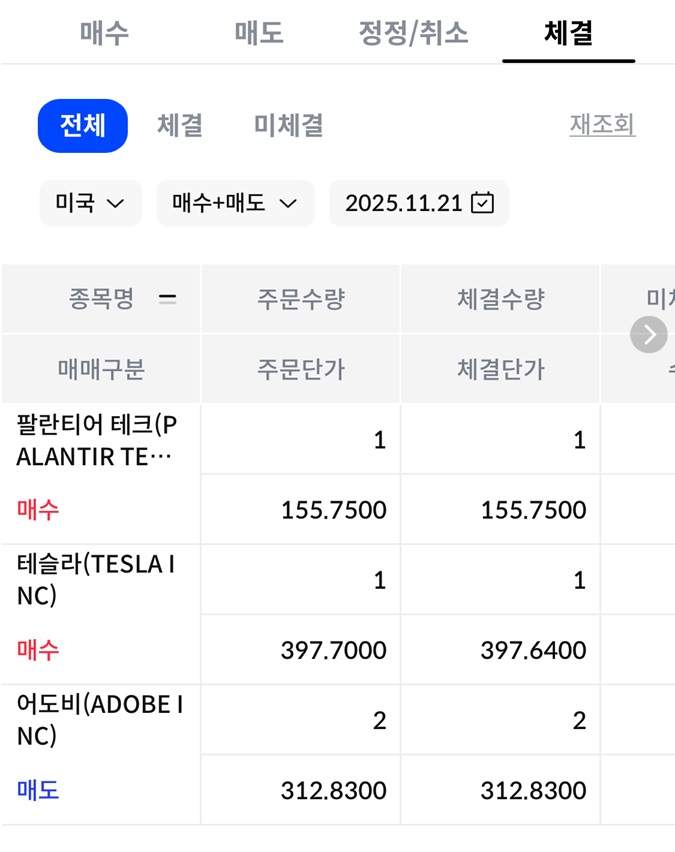Show only 체결 filled orders

[x=180, y=126]
